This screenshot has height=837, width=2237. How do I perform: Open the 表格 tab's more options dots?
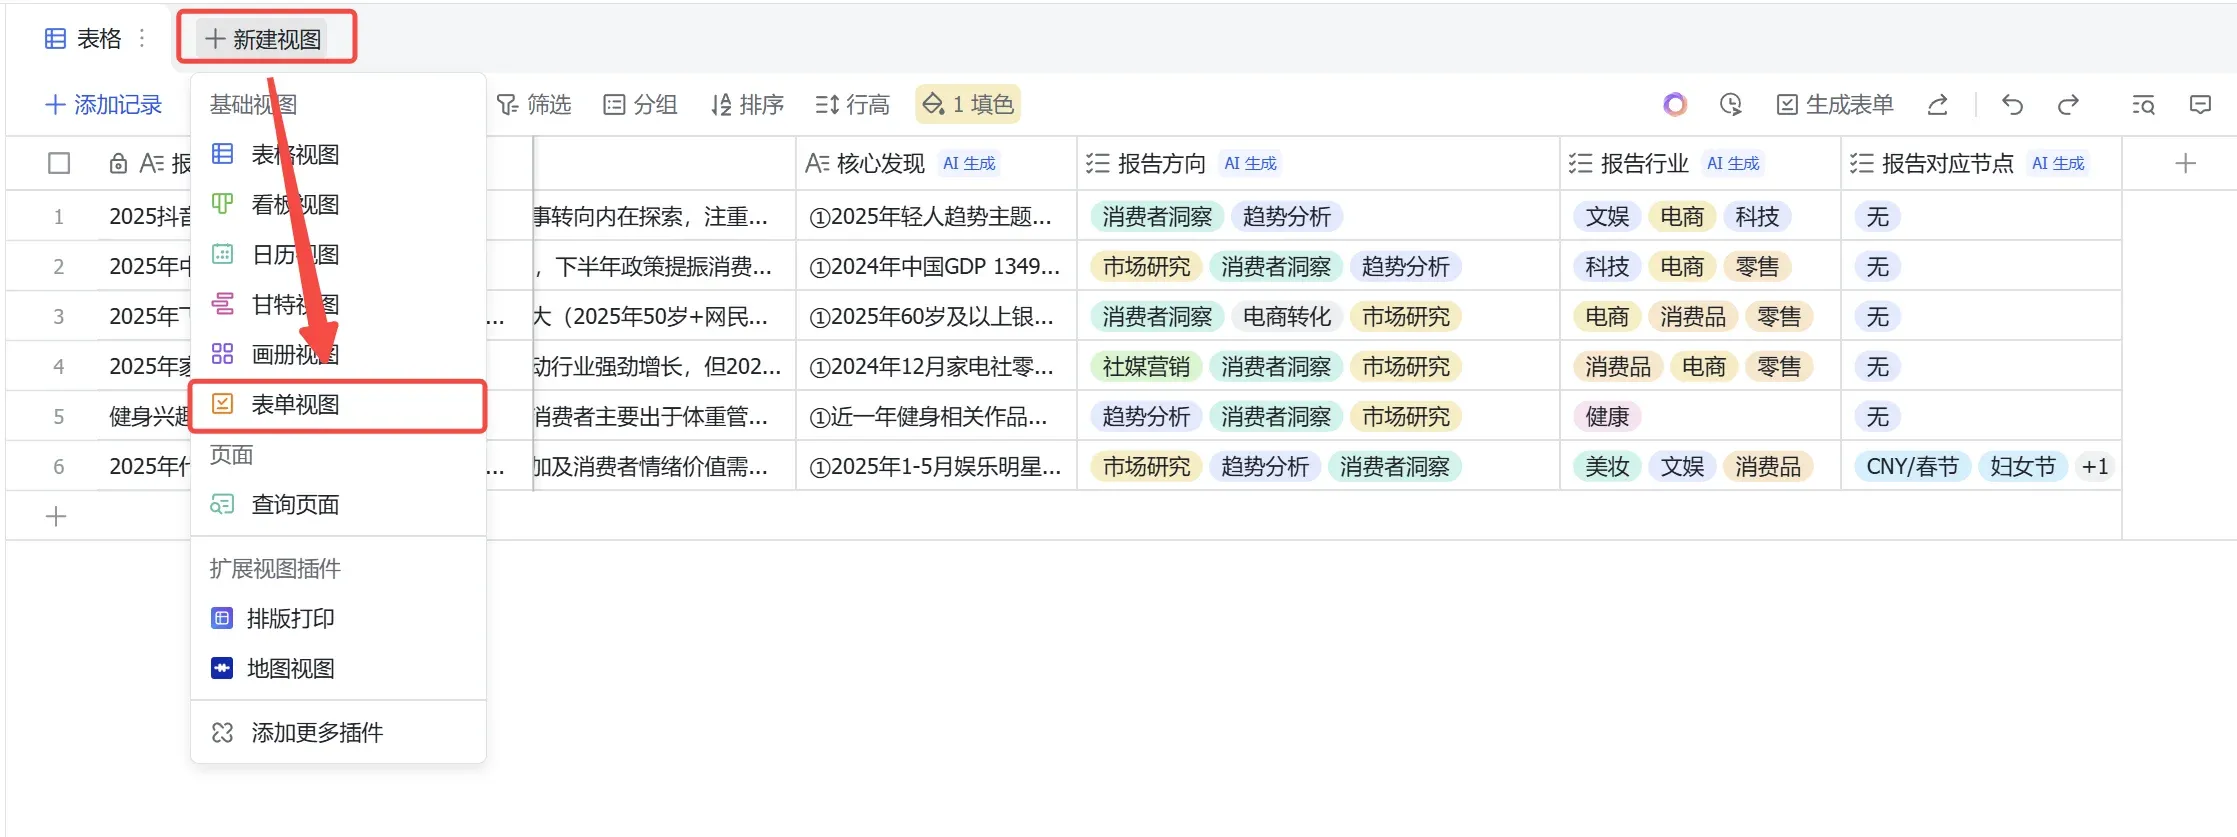(x=142, y=38)
